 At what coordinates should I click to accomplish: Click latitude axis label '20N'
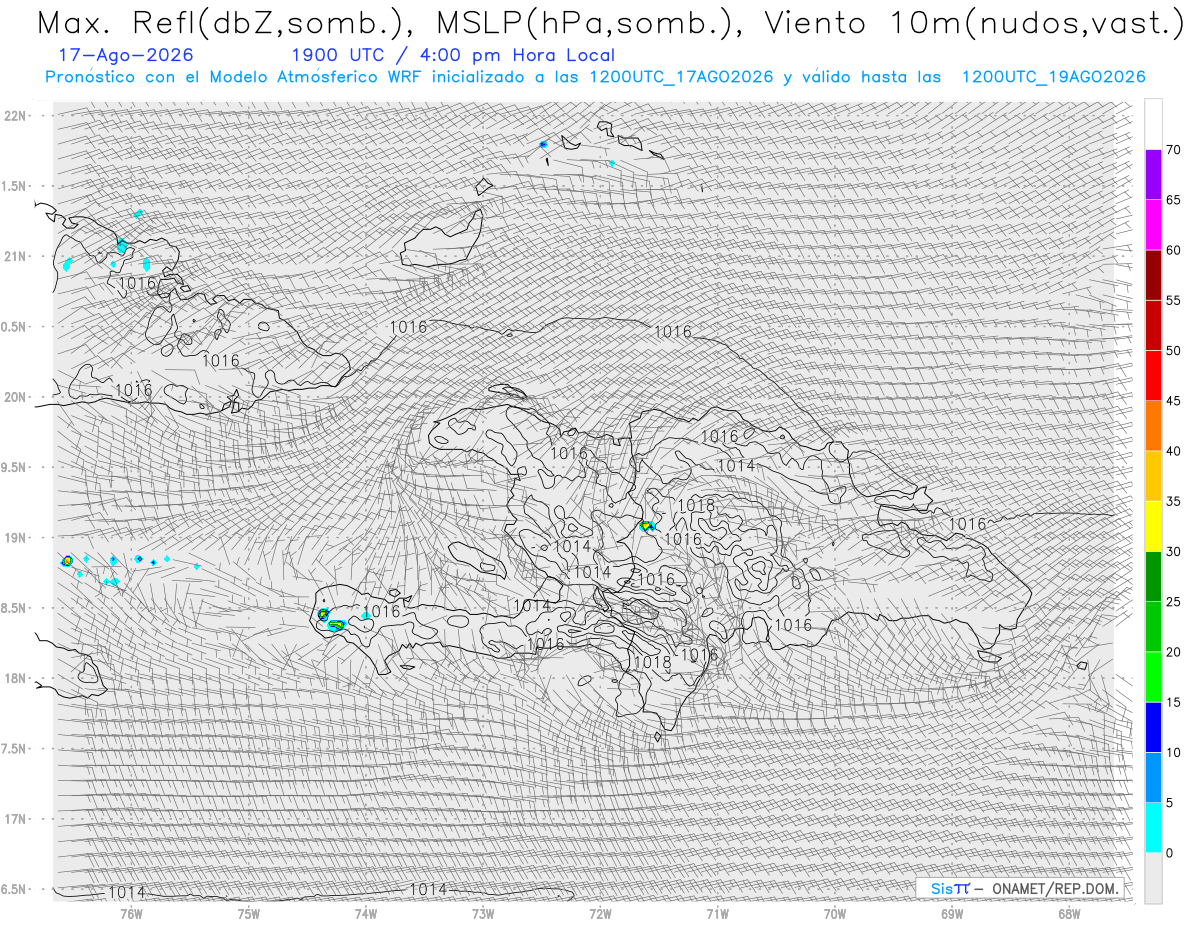tap(16, 397)
